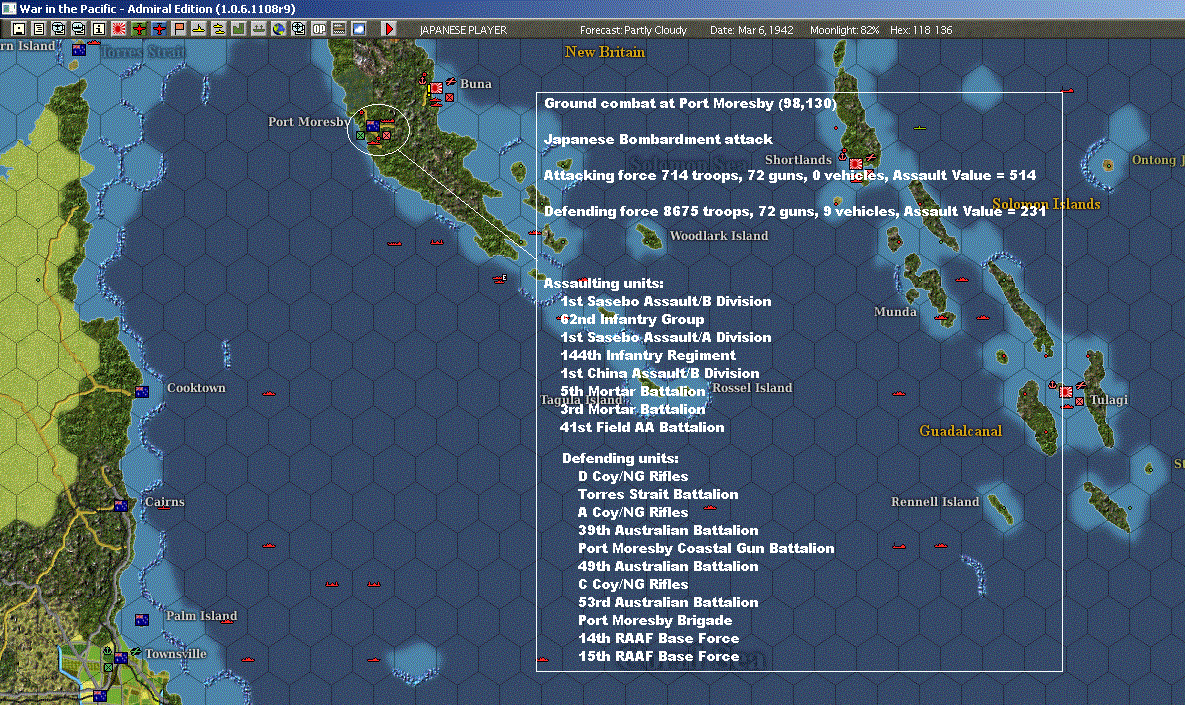Select the Cairns Australian base flag
This screenshot has width=1185, height=705.
click(x=121, y=505)
